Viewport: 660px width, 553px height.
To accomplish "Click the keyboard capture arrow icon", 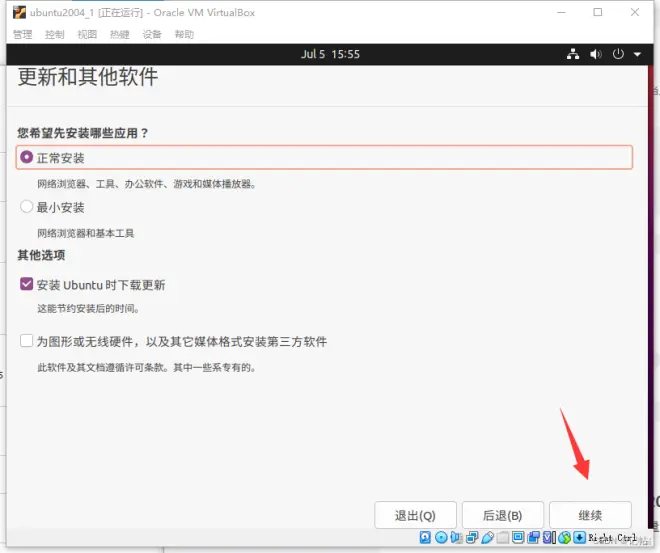I will [580, 537].
